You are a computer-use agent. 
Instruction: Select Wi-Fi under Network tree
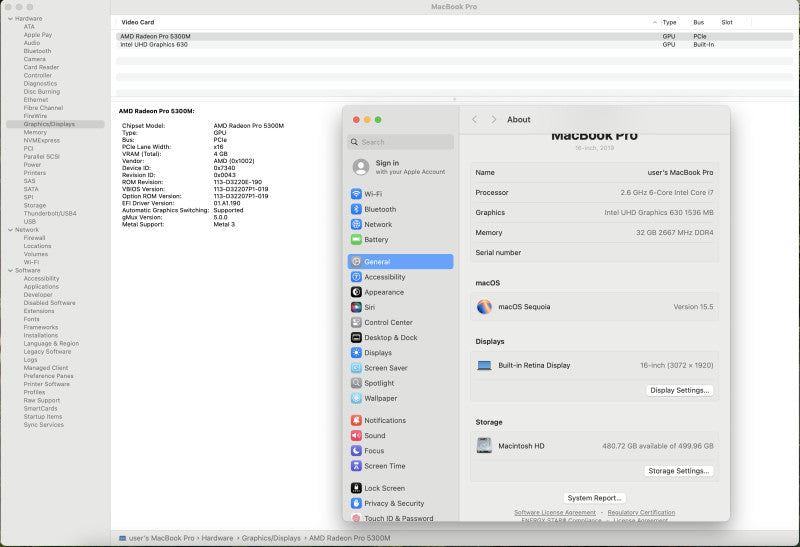click(x=31, y=262)
